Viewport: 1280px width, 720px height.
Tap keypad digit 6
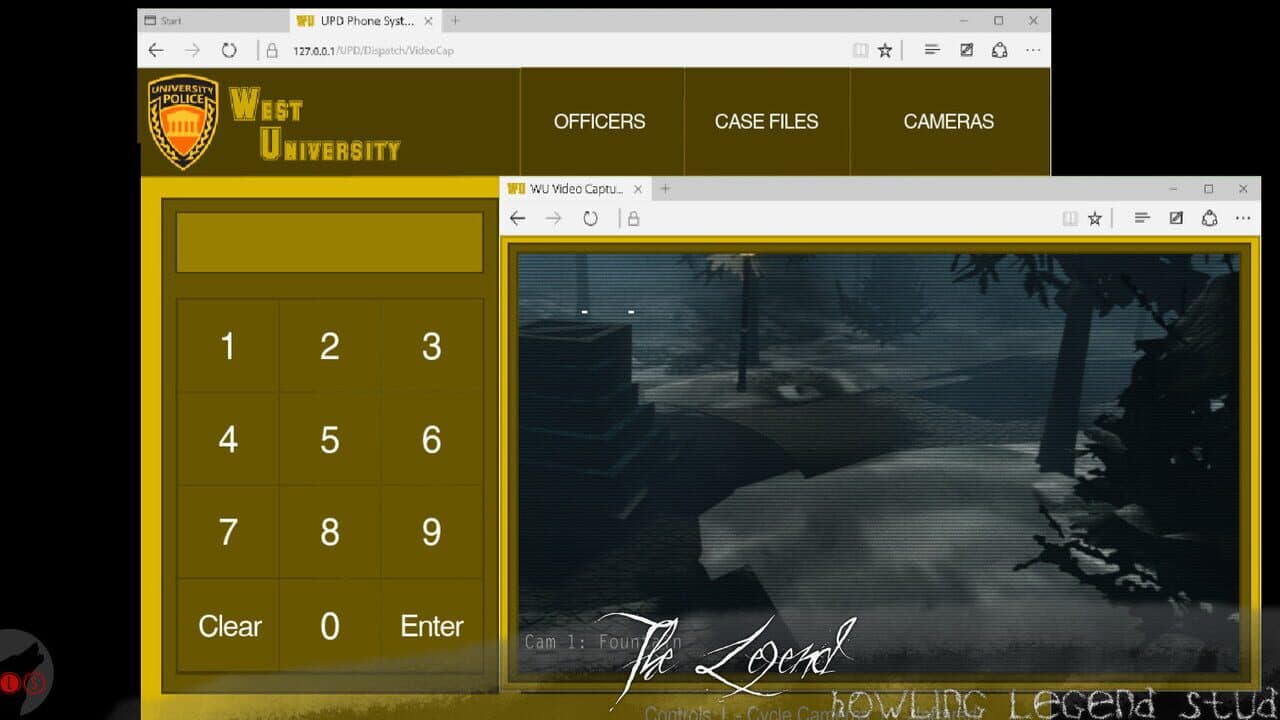click(431, 439)
